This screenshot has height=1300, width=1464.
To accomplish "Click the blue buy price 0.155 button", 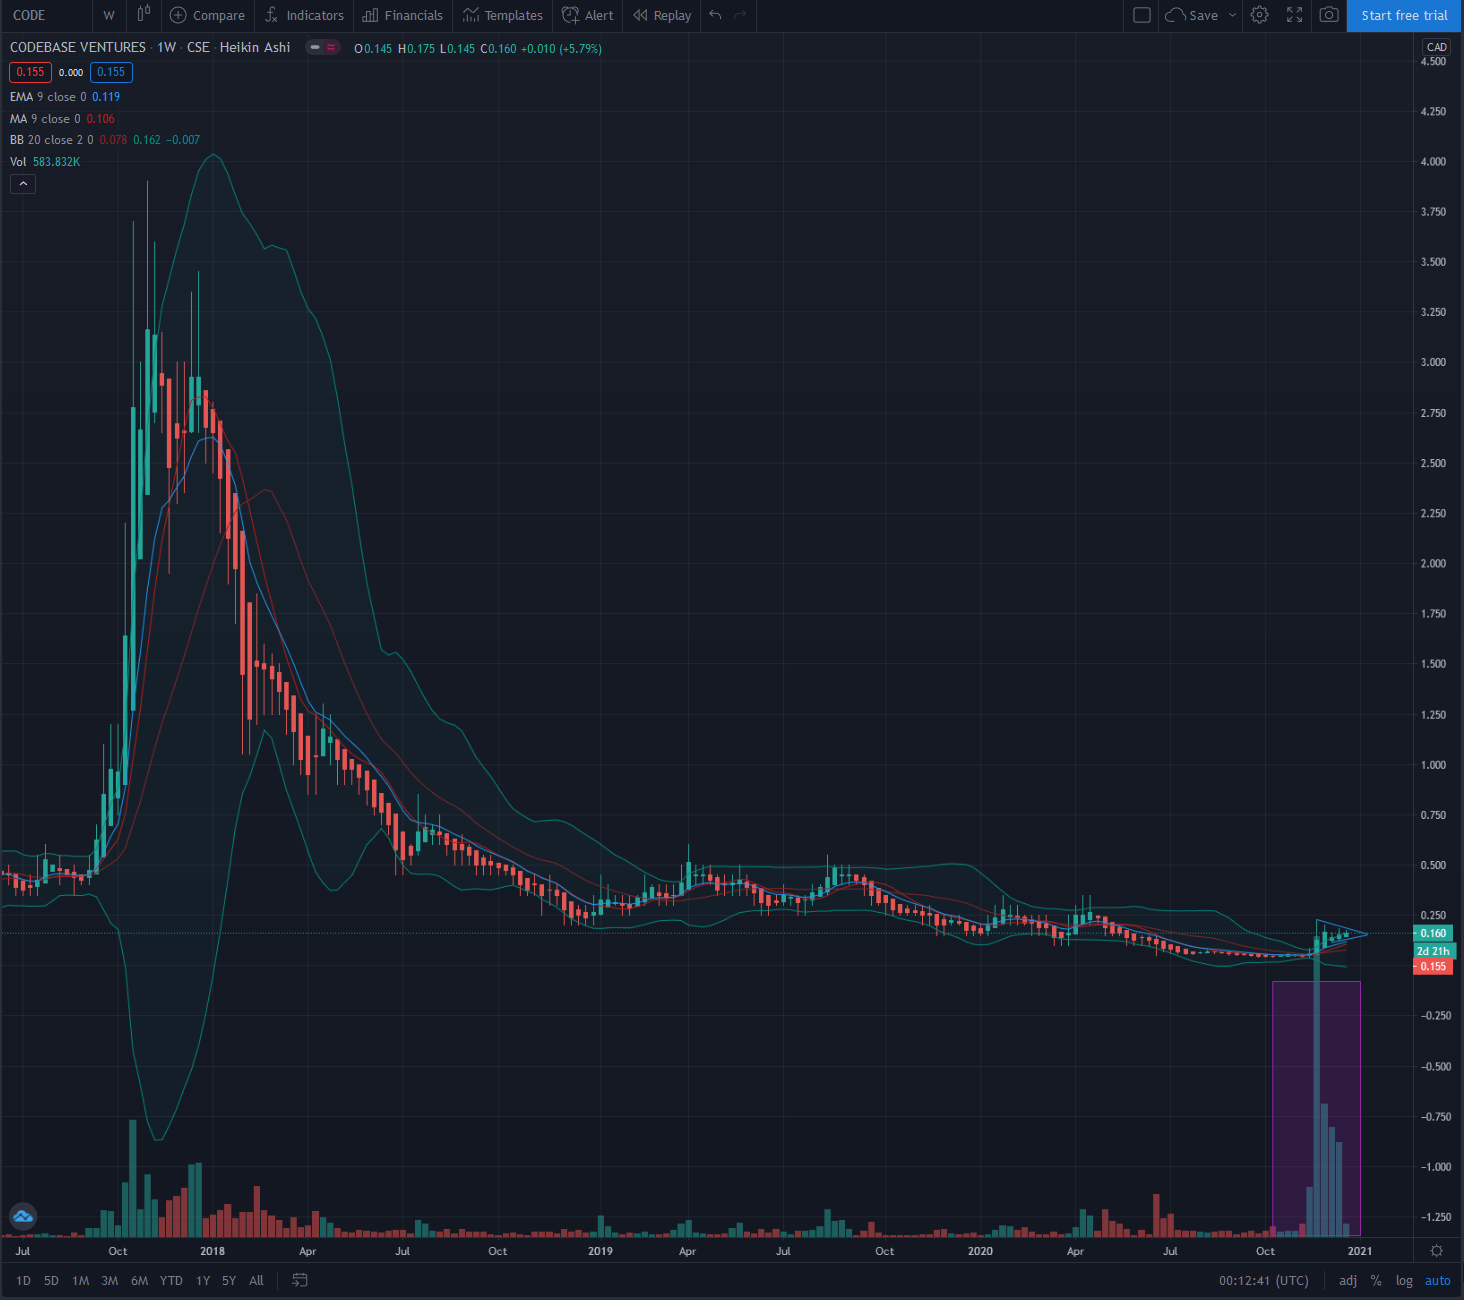I will tap(111, 72).
